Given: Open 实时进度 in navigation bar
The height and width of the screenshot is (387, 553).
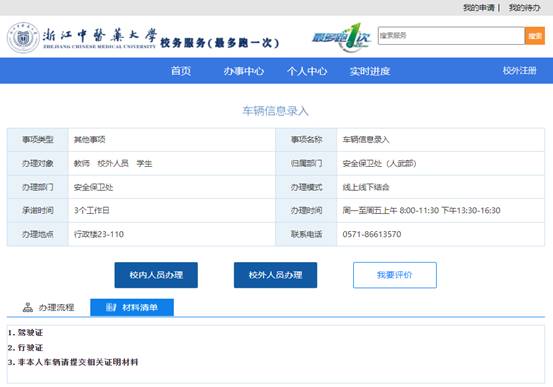Looking at the screenshot, I should point(370,71).
